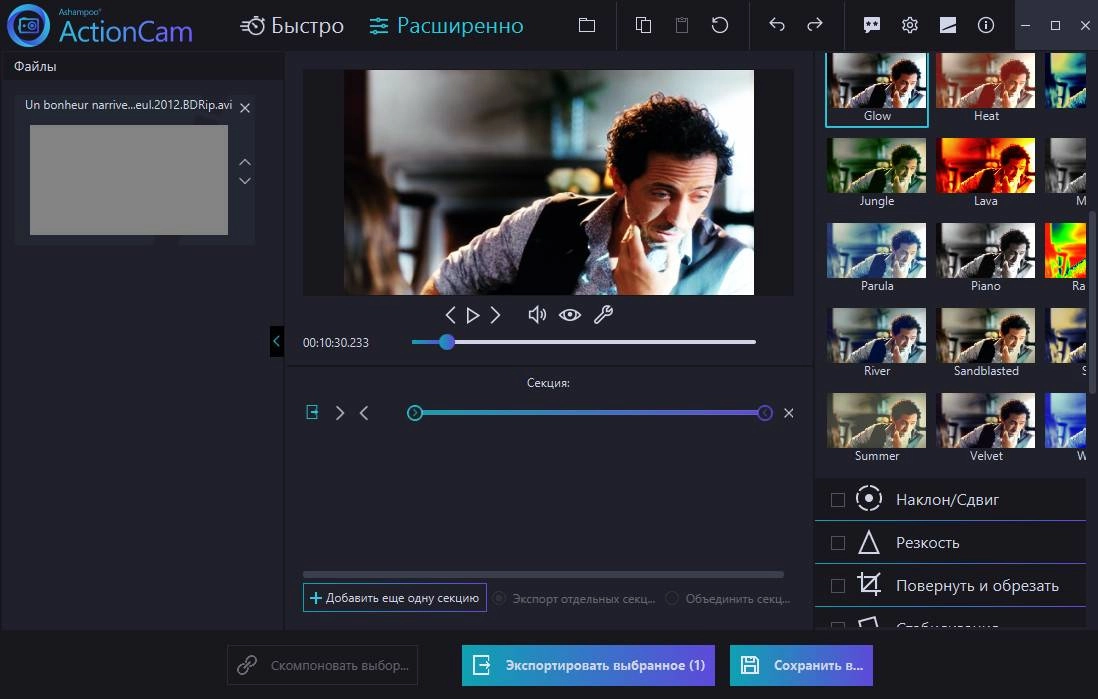
Task: Expand the Резкость section
Action: click(950, 543)
